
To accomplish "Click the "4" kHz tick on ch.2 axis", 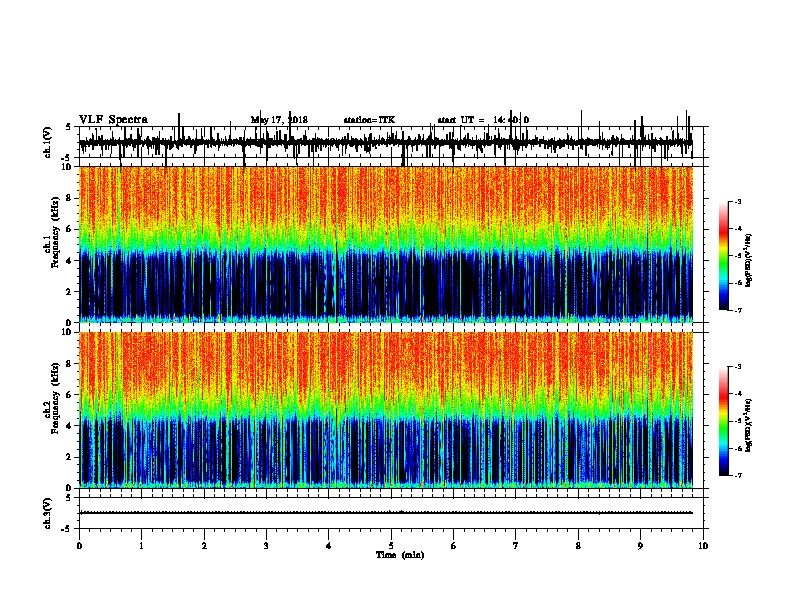I will [69, 426].
